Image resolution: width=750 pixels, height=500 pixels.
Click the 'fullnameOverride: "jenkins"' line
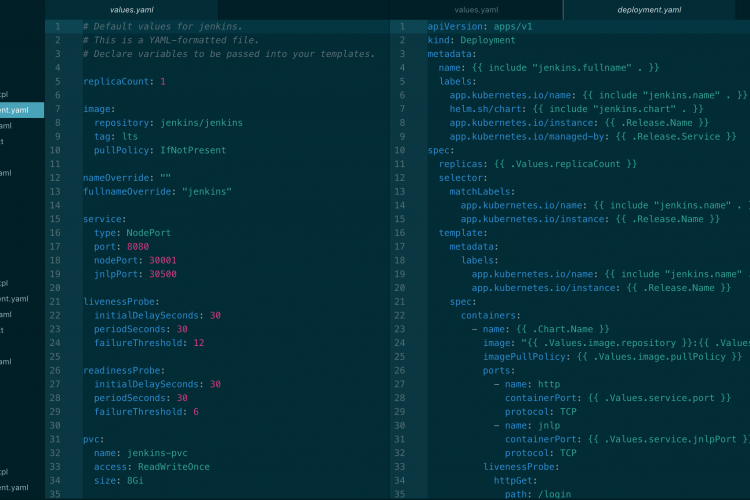click(x=157, y=191)
